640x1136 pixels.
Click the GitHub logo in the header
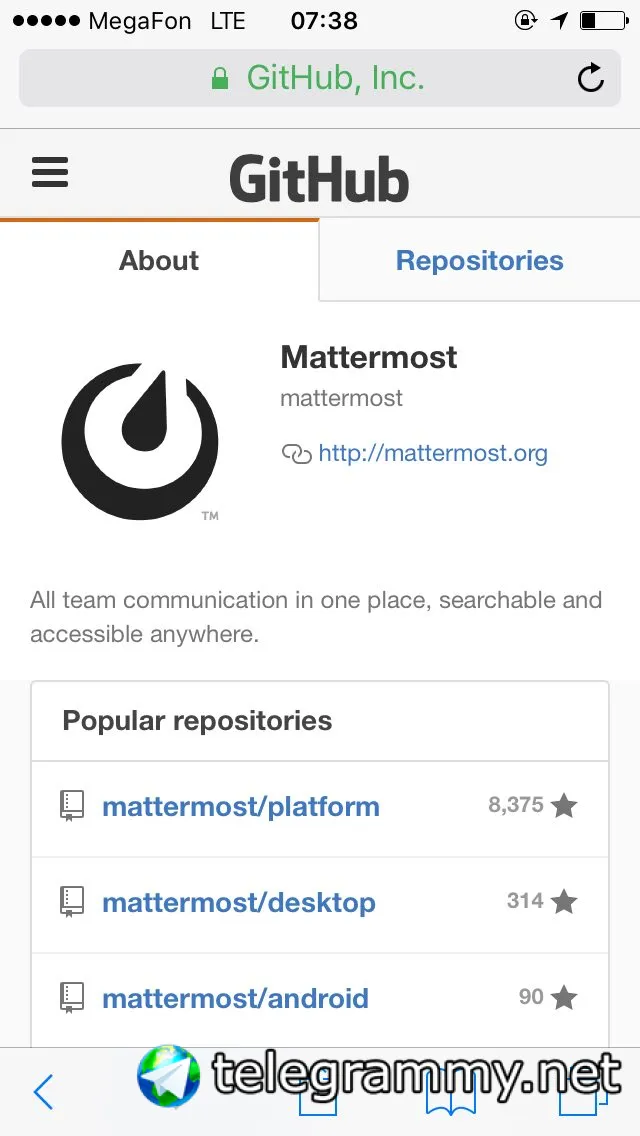pos(319,180)
